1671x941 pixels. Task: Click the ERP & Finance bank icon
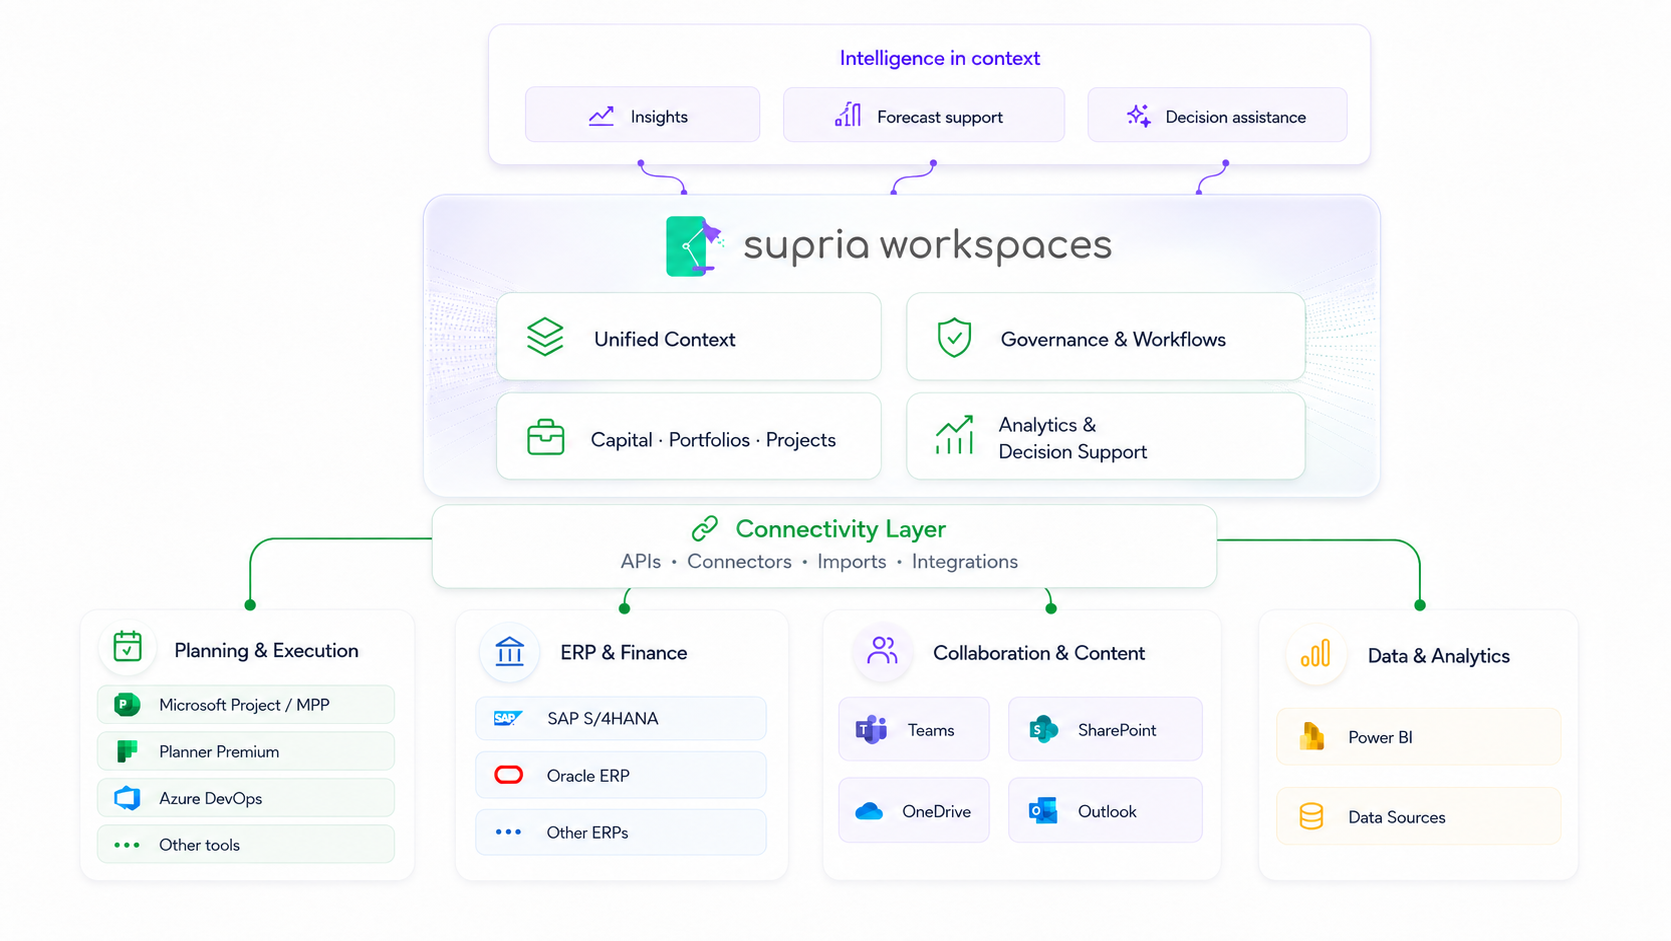point(509,651)
